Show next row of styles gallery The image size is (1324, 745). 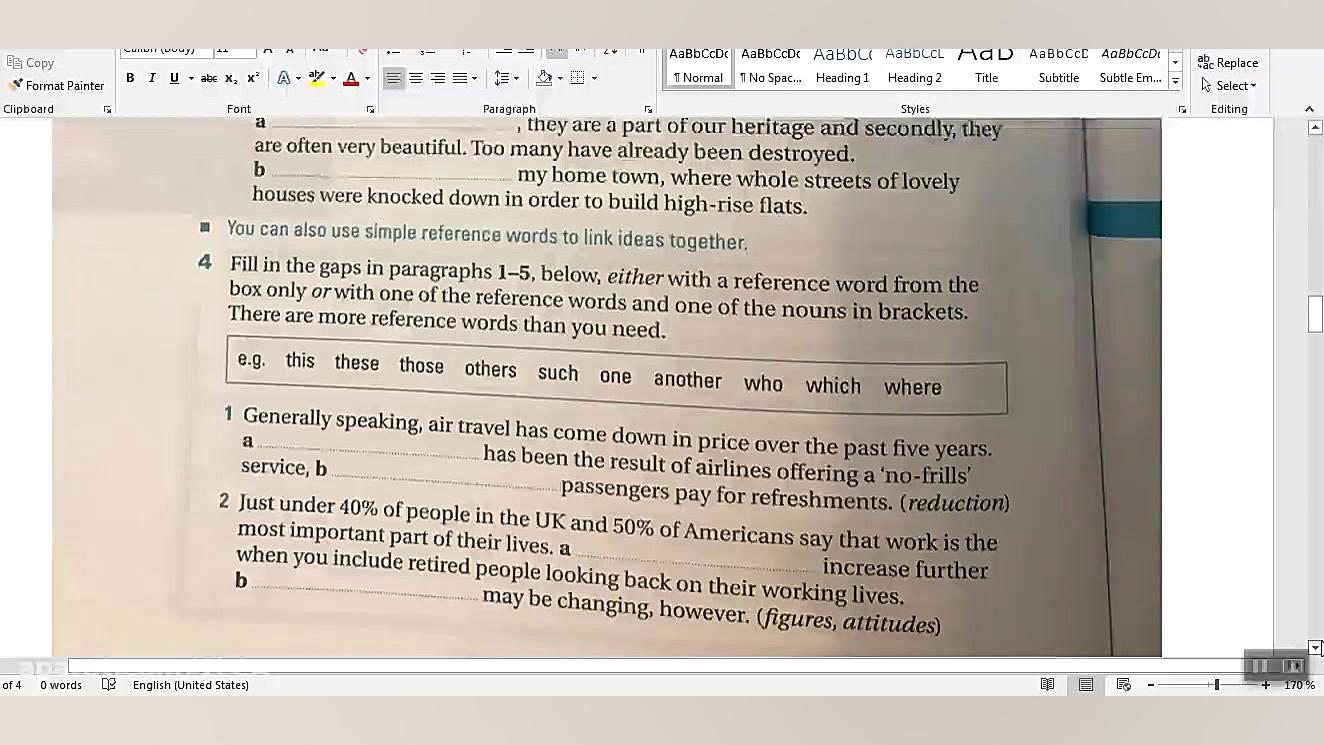point(1175,62)
